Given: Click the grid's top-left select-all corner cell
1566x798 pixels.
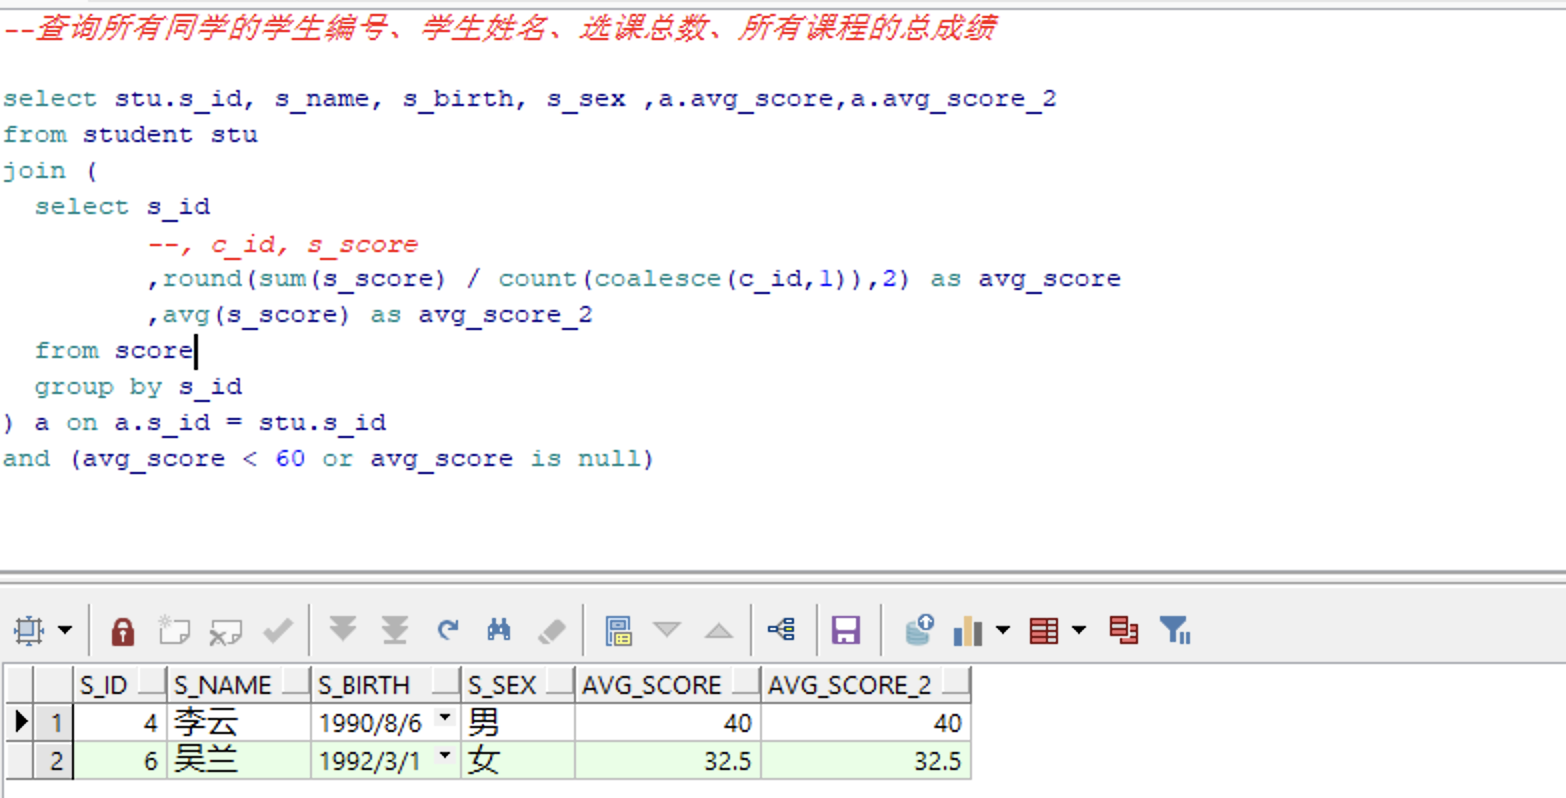Looking at the screenshot, I should tap(20, 685).
